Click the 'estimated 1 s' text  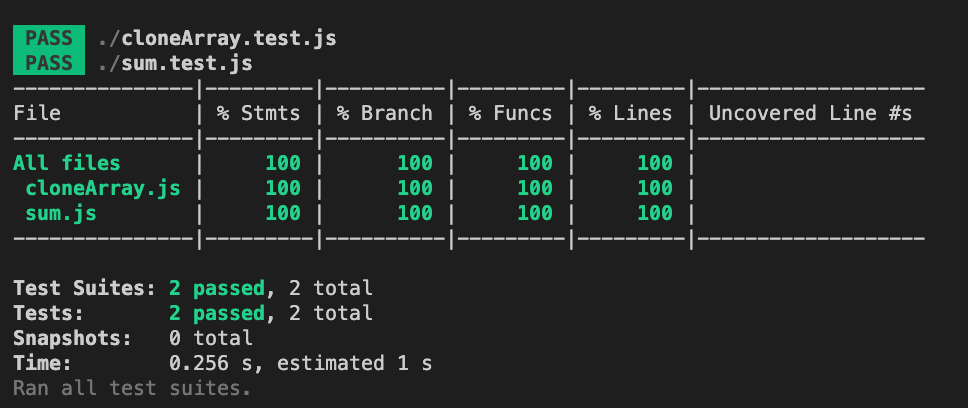pyautogui.click(x=354, y=363)
